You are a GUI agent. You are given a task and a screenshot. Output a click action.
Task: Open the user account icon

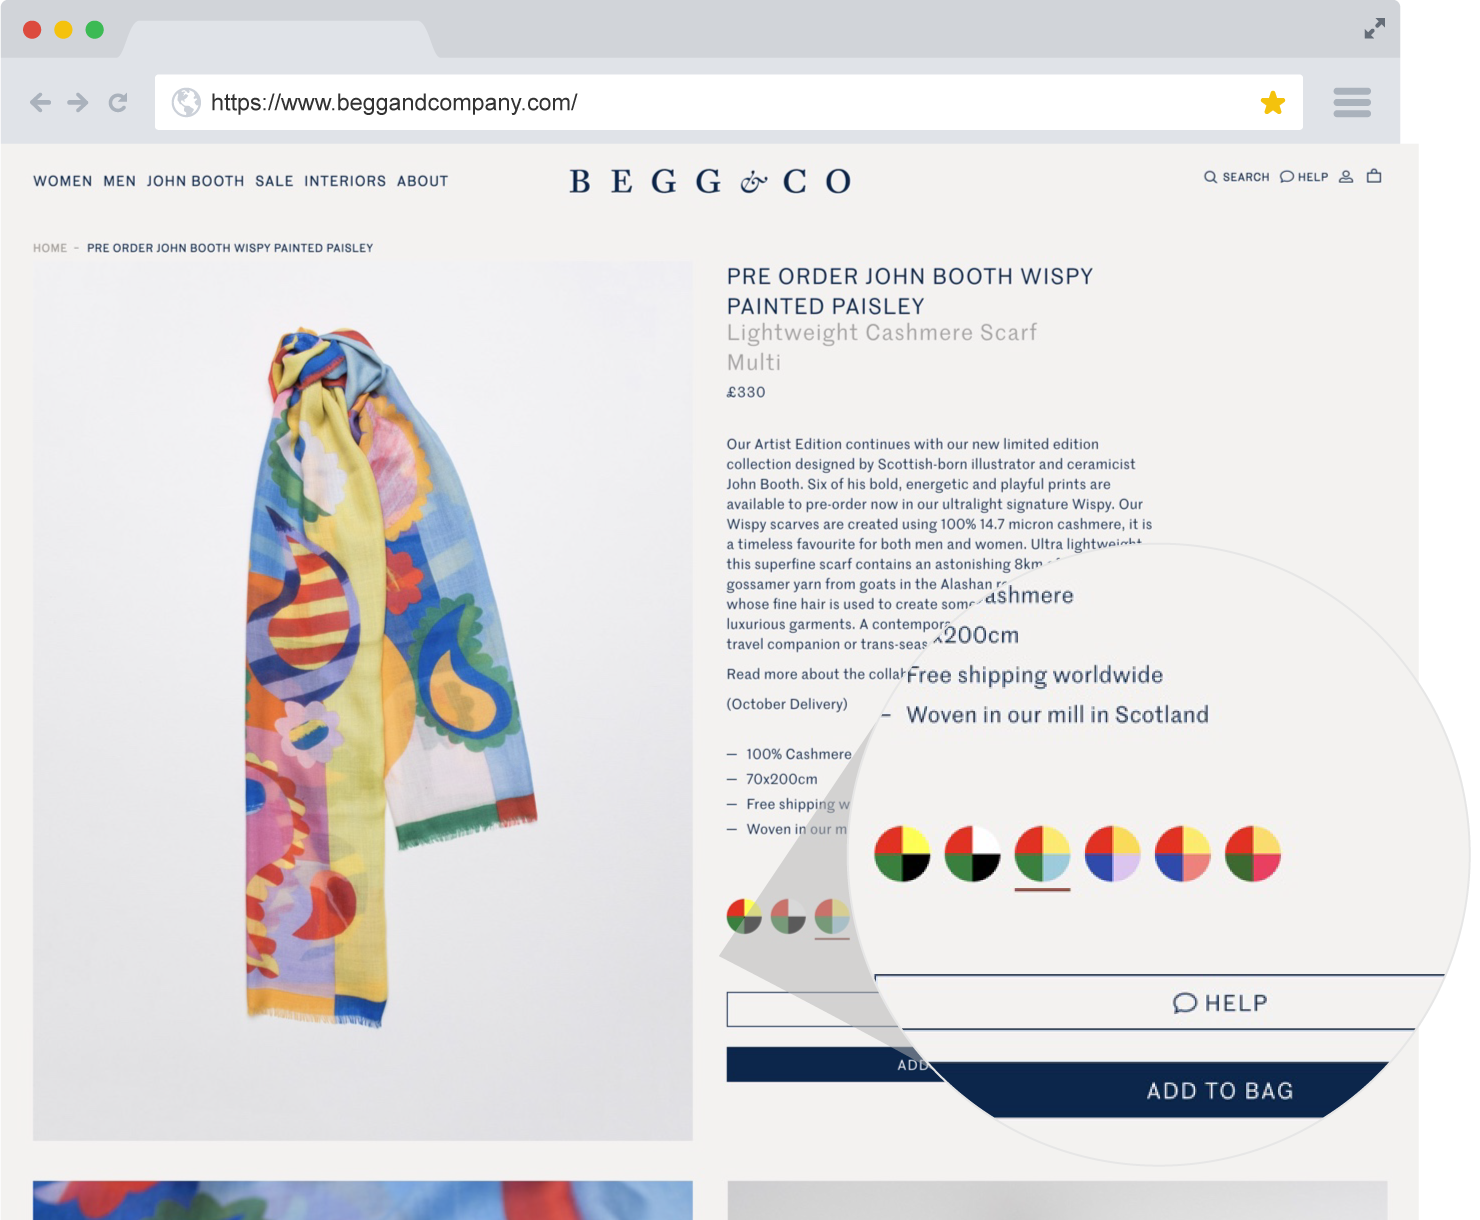point(1346,176)
